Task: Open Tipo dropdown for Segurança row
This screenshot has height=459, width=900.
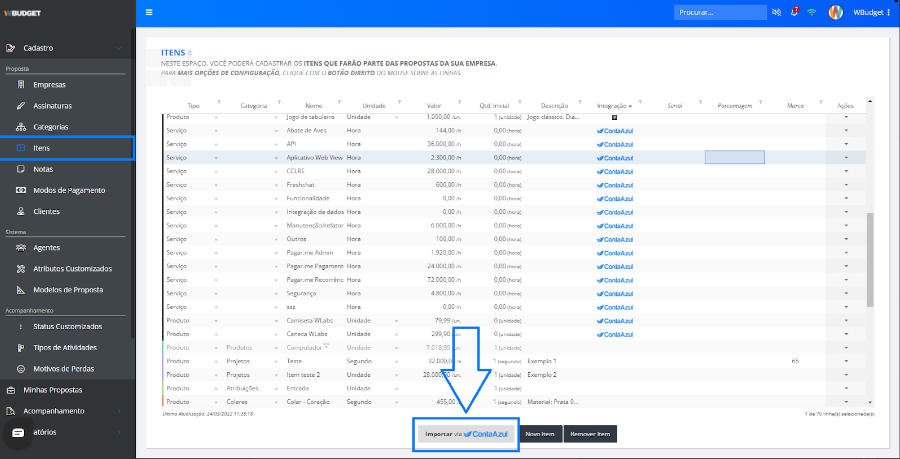Action: click(x=216, y=294)
